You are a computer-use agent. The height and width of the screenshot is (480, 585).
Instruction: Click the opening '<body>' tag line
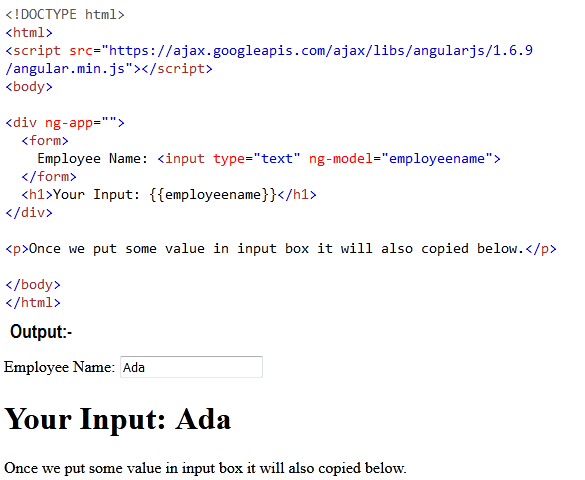29,87
